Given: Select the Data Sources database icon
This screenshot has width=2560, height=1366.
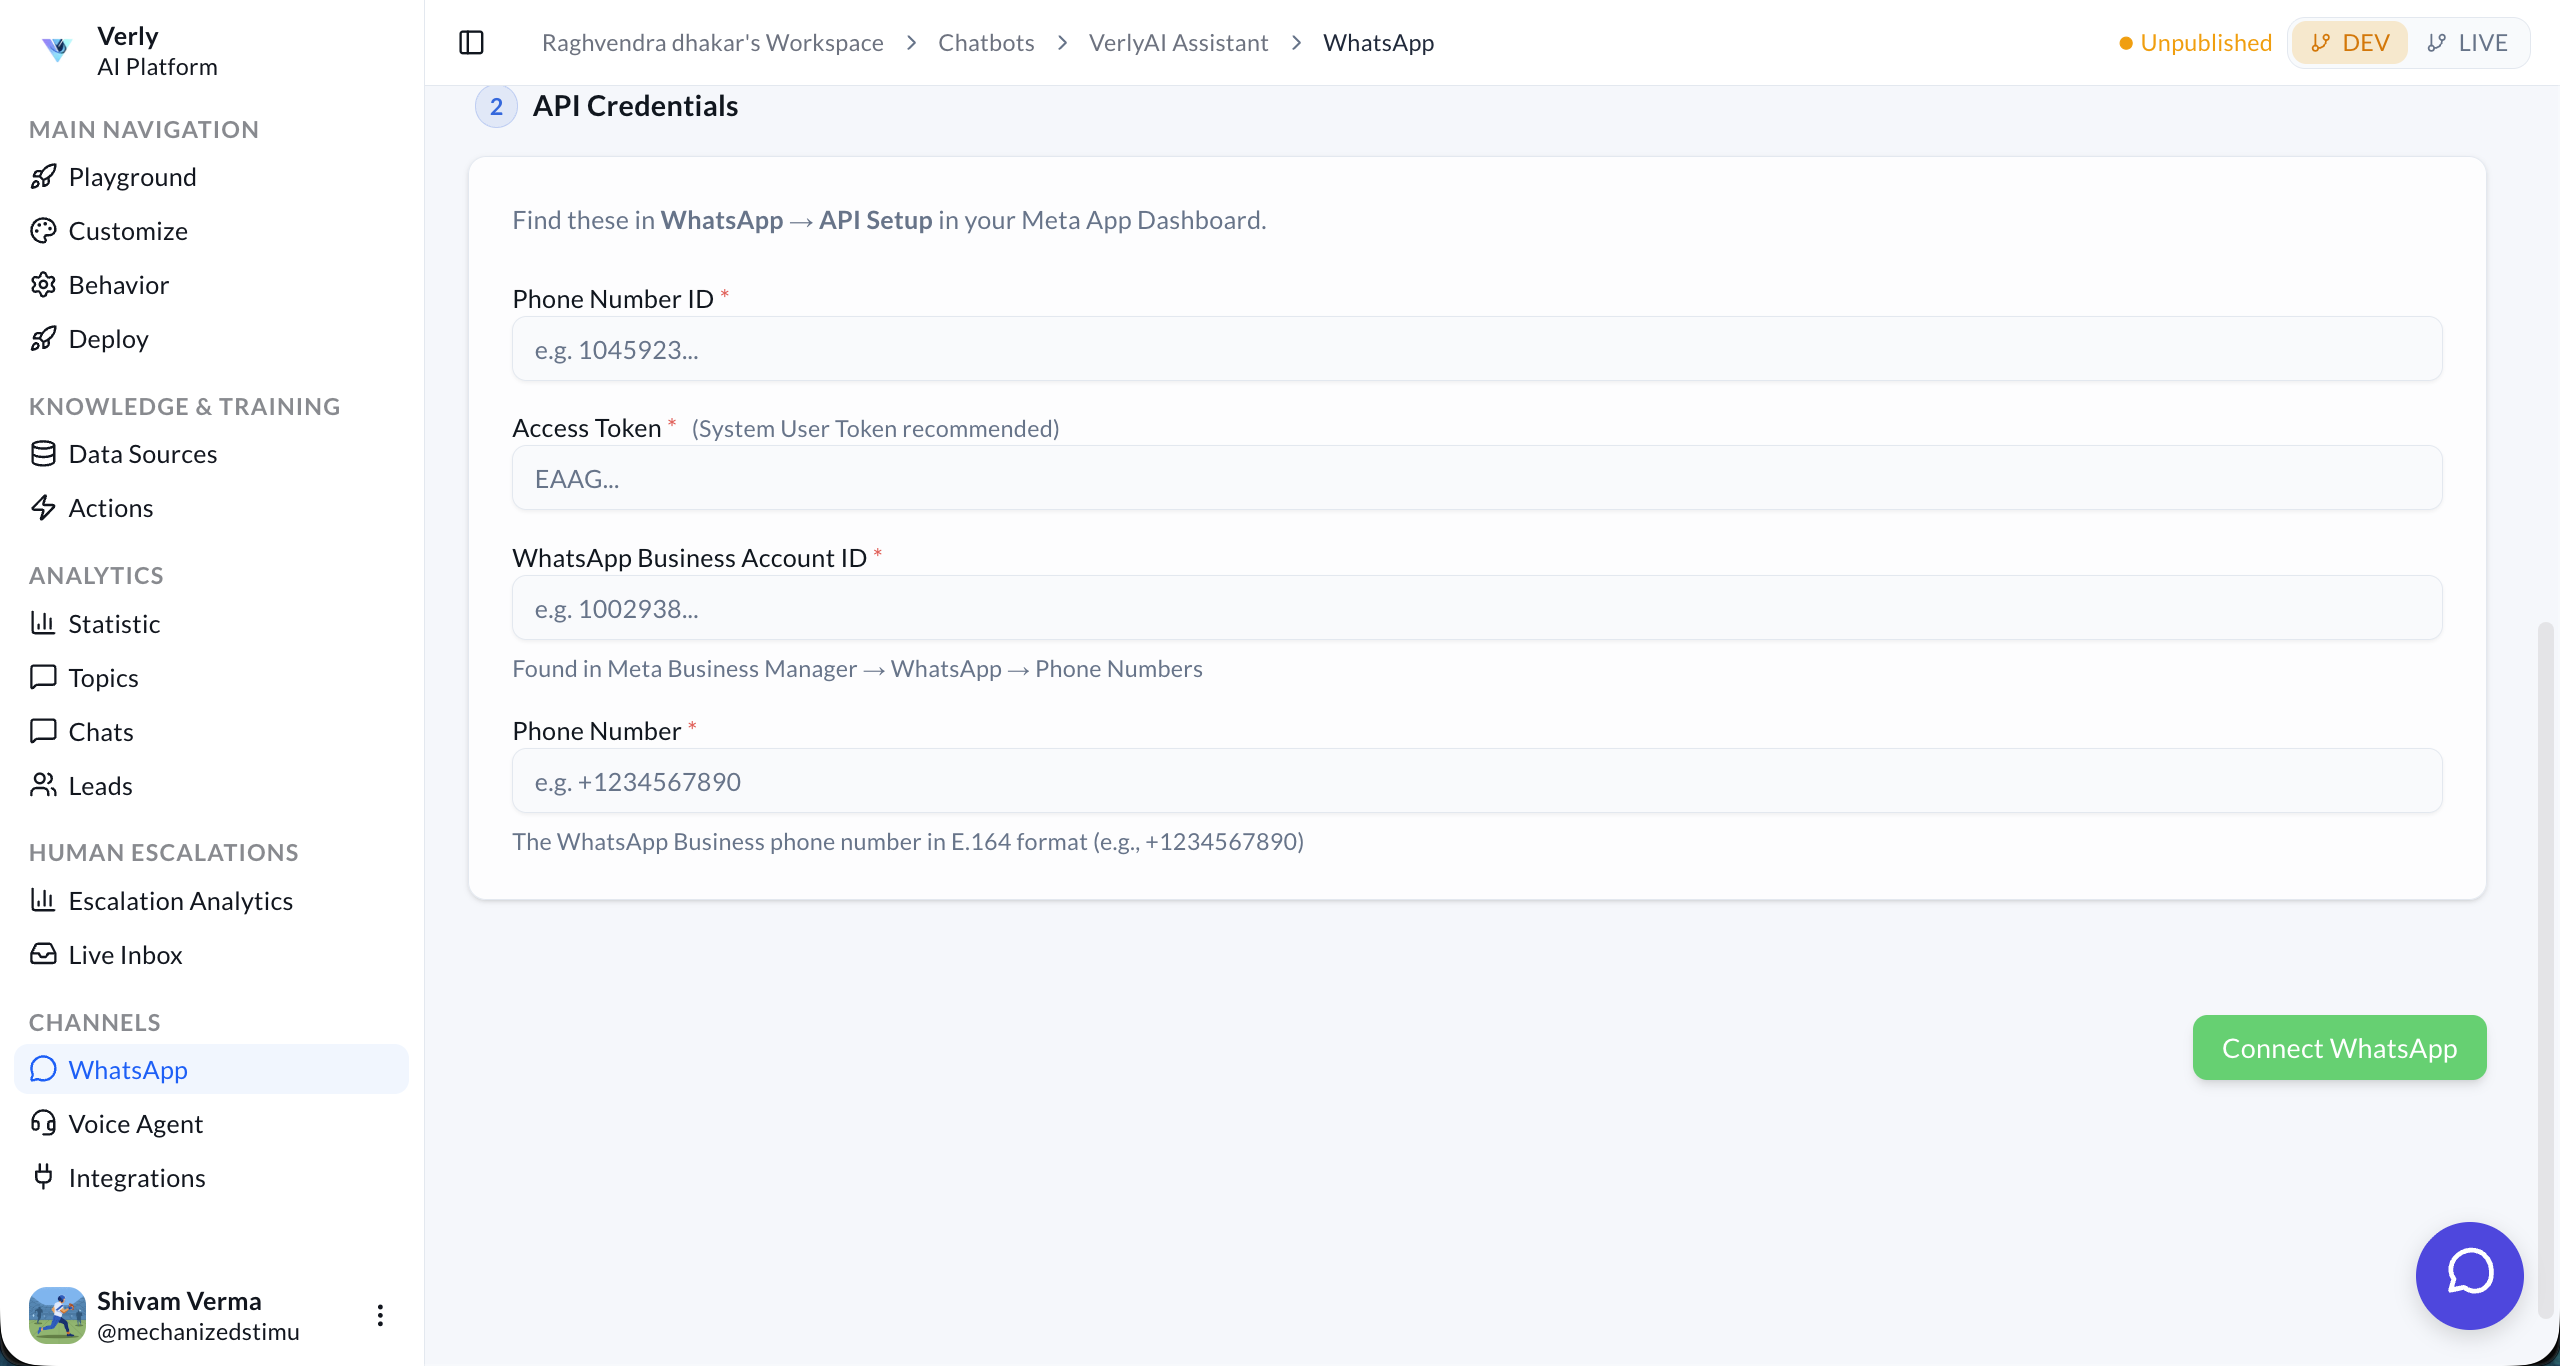Looking at the screenshot, I should (x=44, y=453).
